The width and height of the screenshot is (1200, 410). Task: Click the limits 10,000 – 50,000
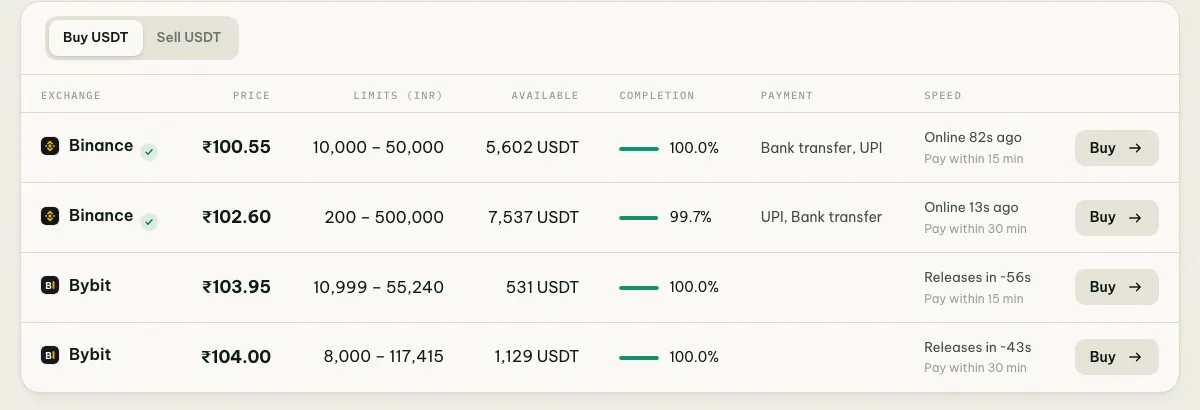378,148
